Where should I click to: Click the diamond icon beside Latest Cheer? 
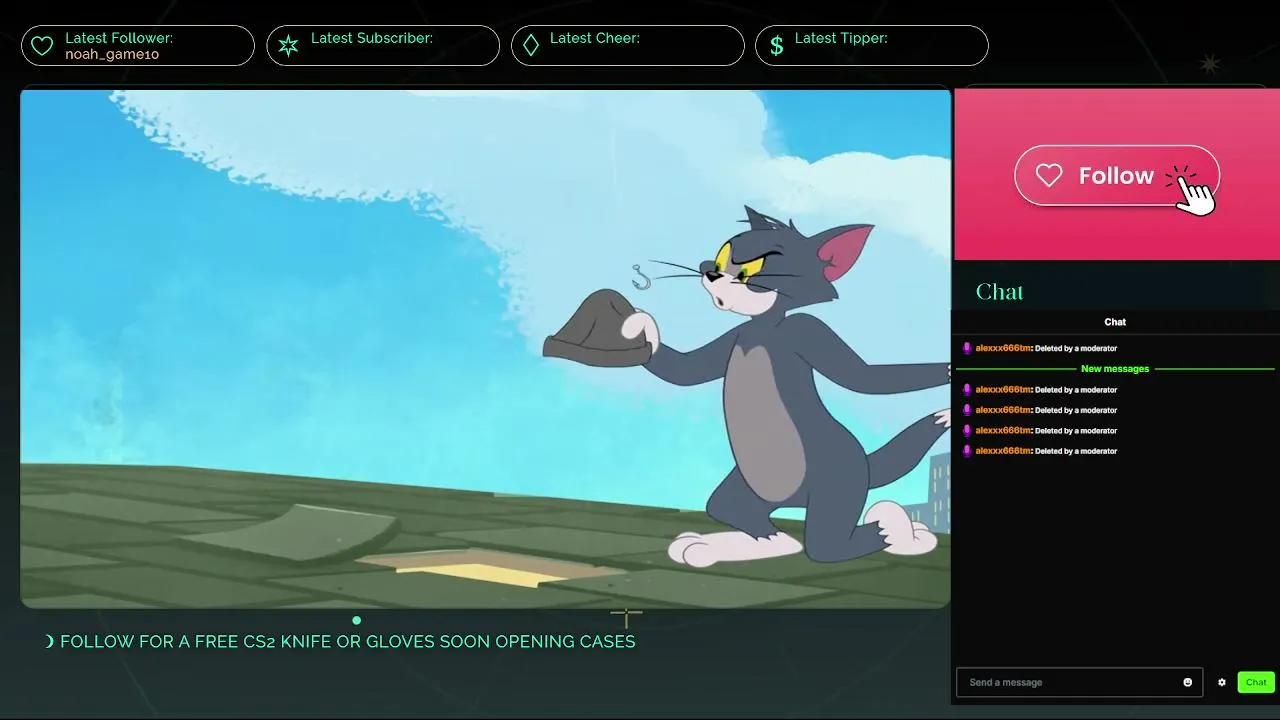click(x=531, y=46)
